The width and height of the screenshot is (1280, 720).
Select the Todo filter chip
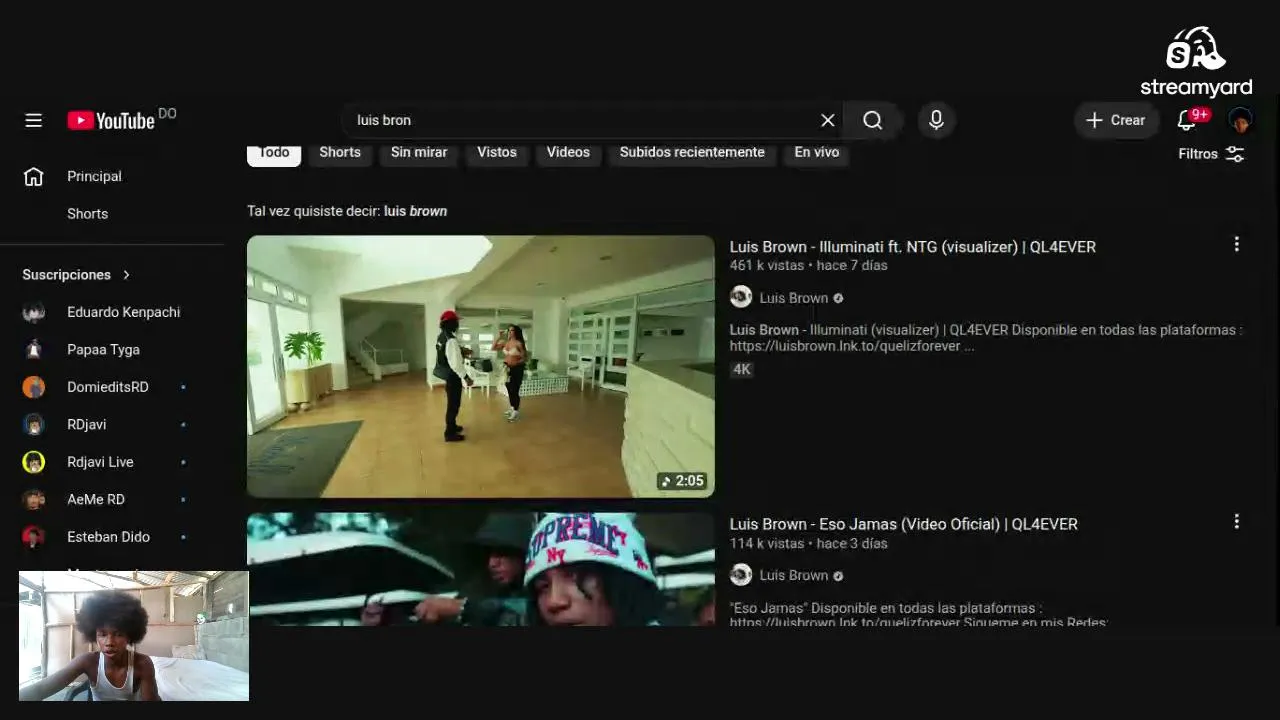point(274,153)
